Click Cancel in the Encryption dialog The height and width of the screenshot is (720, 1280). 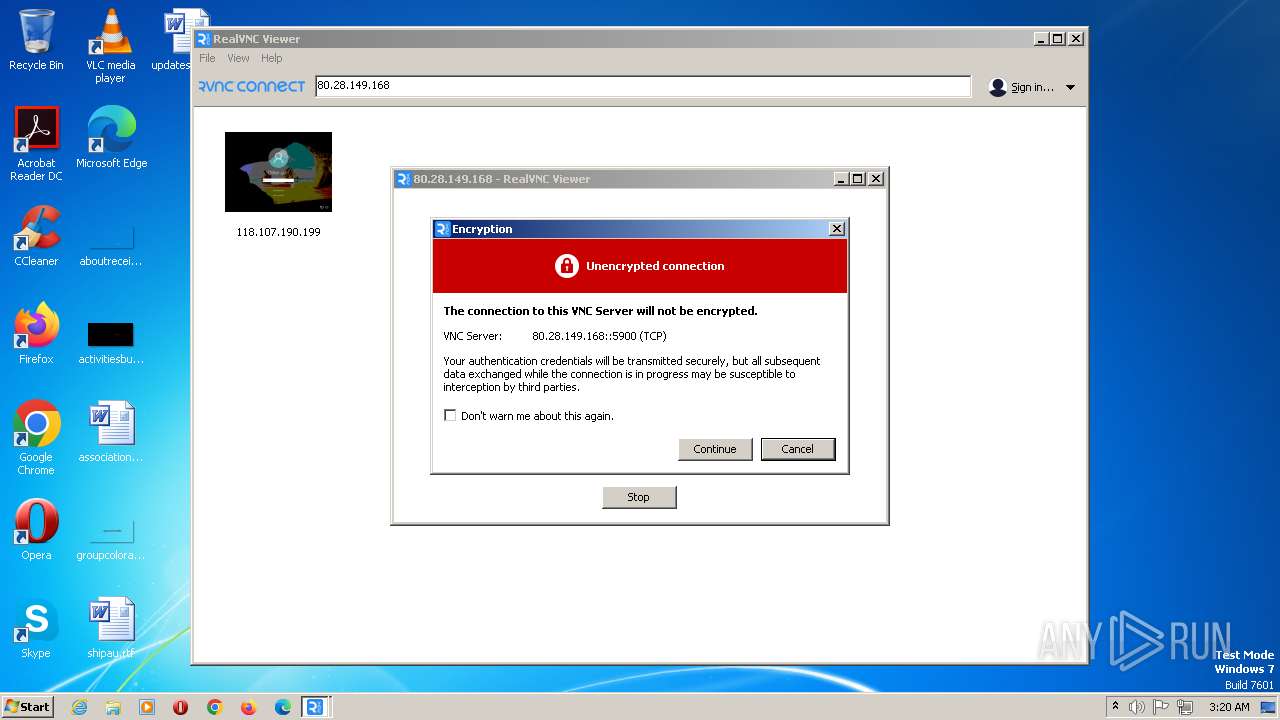click(797, 449)
